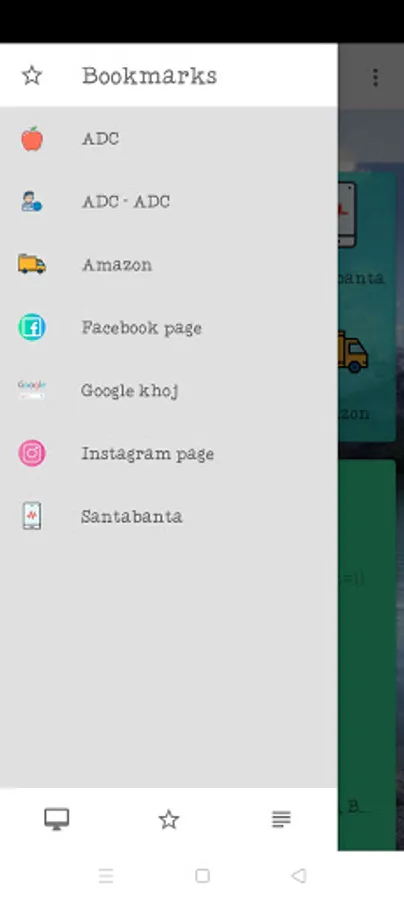
Task: Tap the Santabanta phone icon in list
Action: coord(32,515)
